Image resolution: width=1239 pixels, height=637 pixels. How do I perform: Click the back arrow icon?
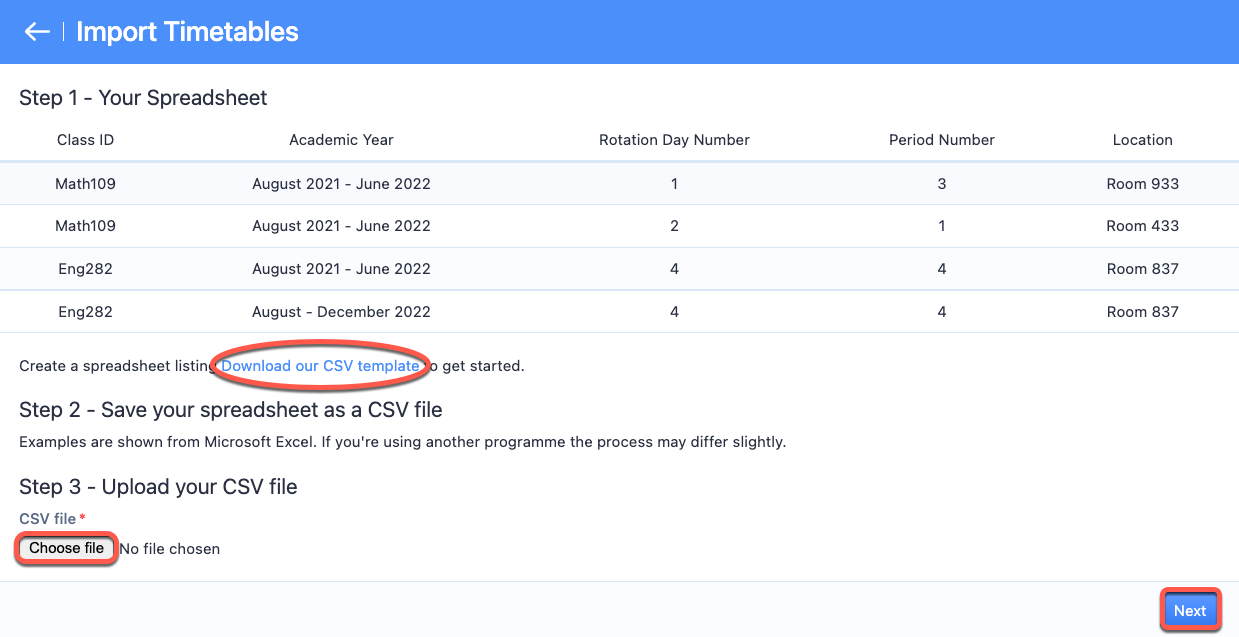pos(37,32)
